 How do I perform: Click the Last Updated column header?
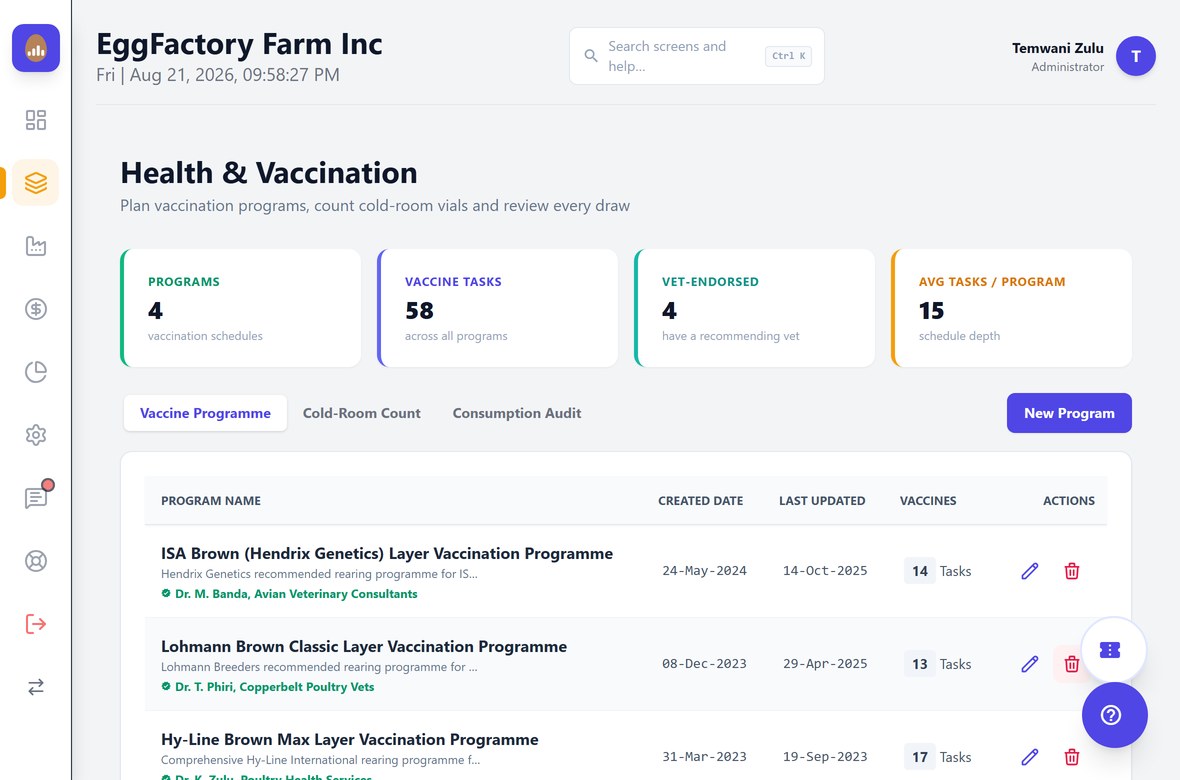point(822,501)
